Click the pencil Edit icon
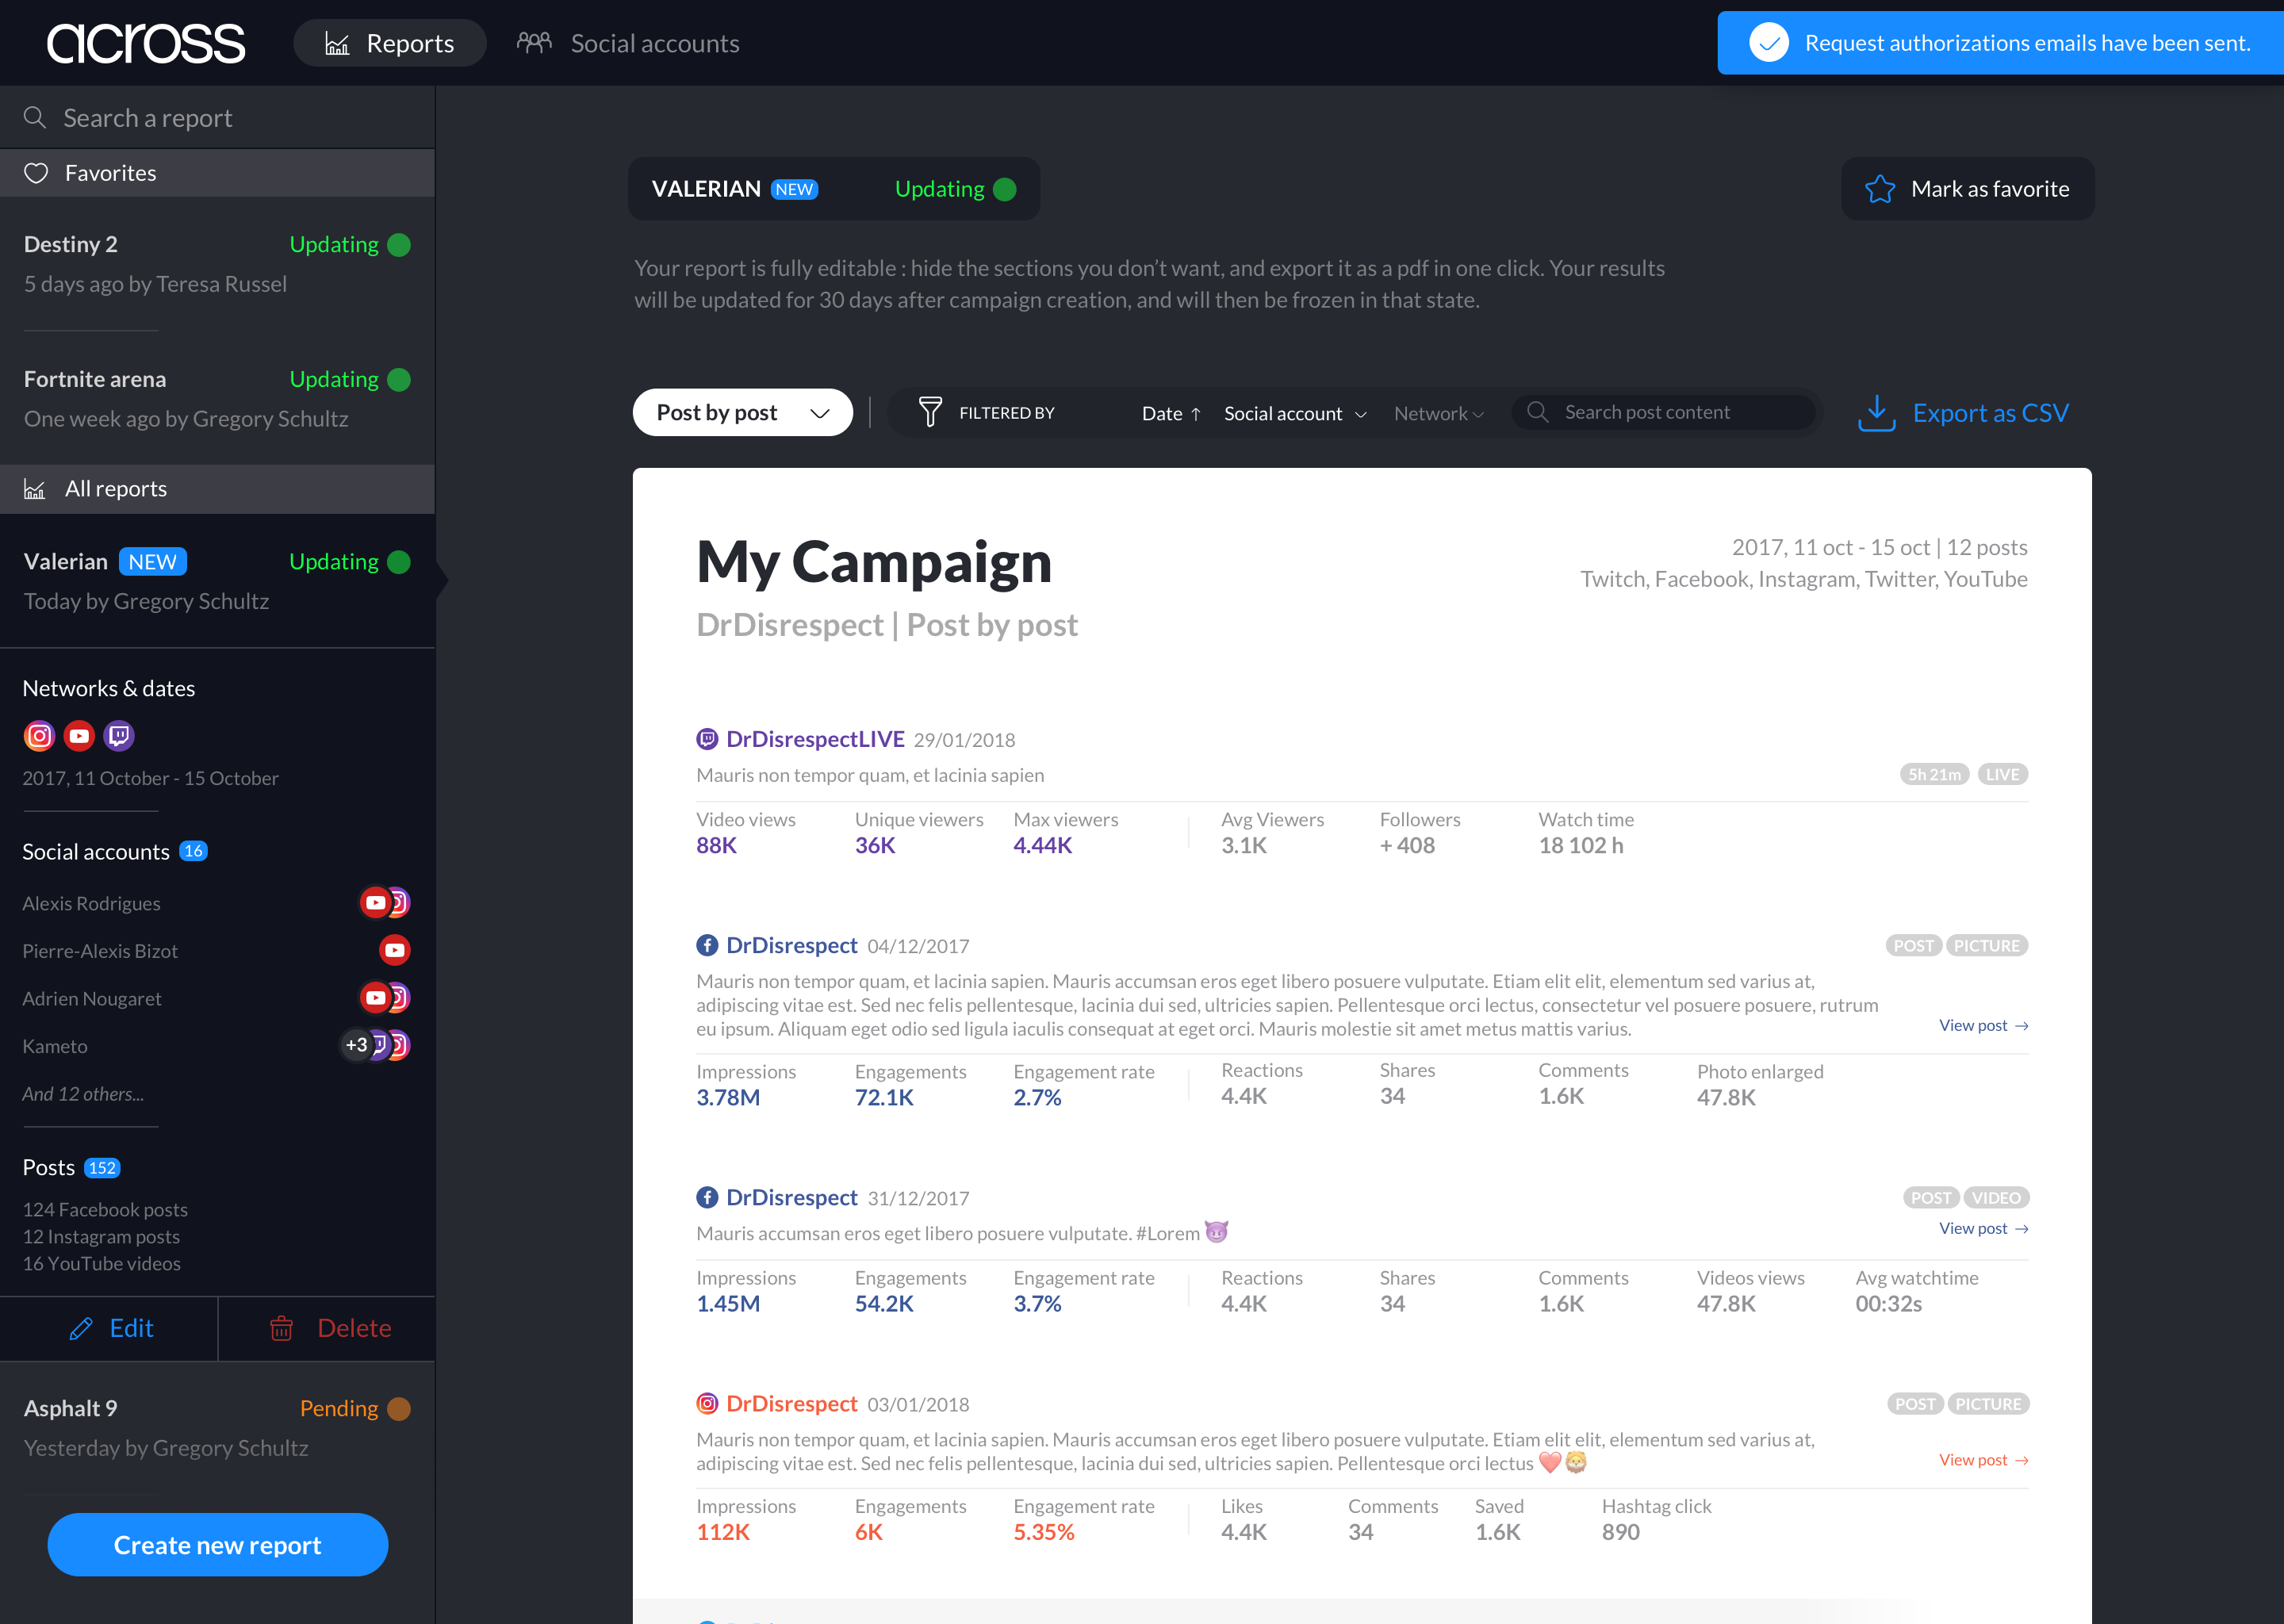 pos(81,1328)
